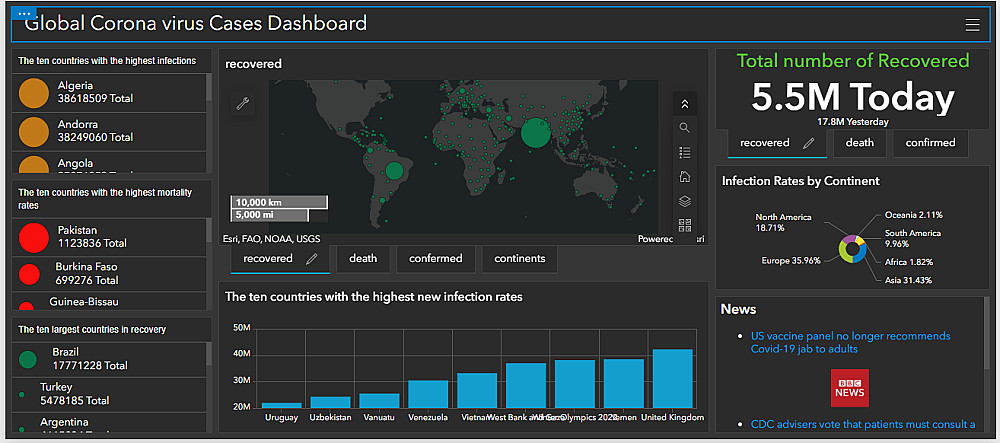Select Brazil in largest recovery list
Screen dimensions: 1000x443
point(108,359)
